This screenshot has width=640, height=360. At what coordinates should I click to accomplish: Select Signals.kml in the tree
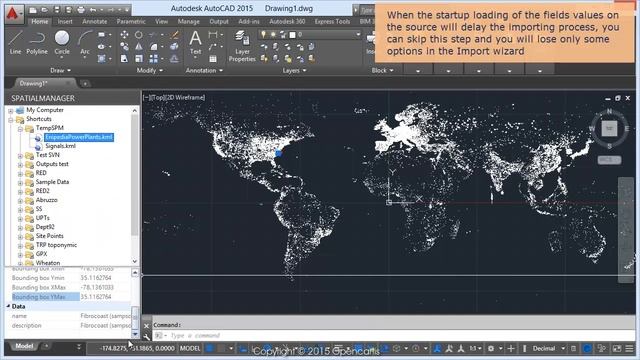(x=60, y=146)
